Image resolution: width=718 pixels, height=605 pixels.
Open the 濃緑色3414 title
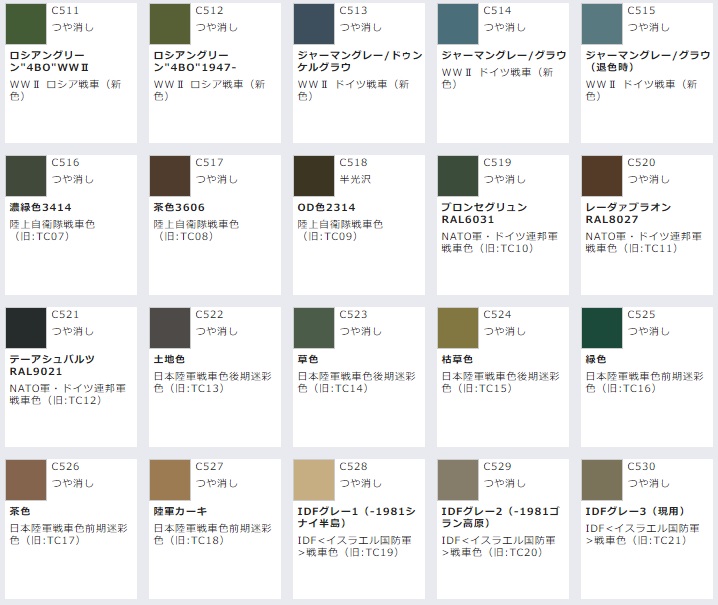click(40, 207)
